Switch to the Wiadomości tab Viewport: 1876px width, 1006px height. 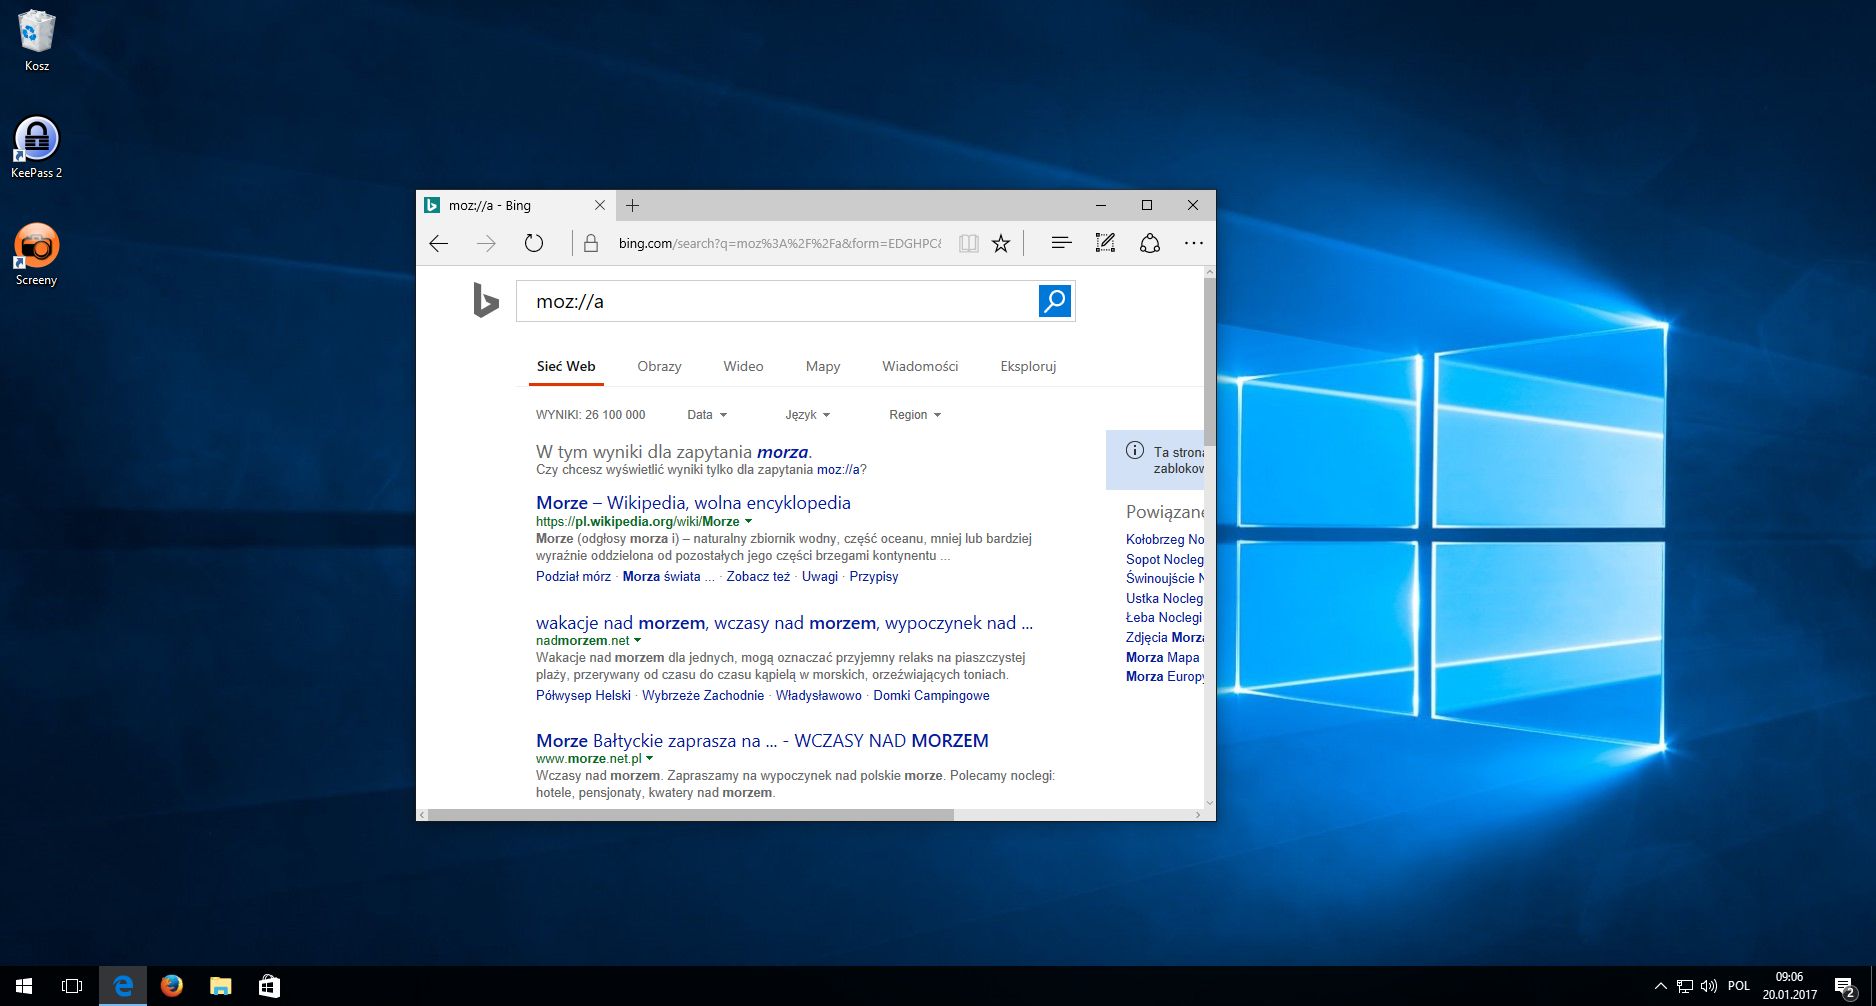[x=919, y=366]
